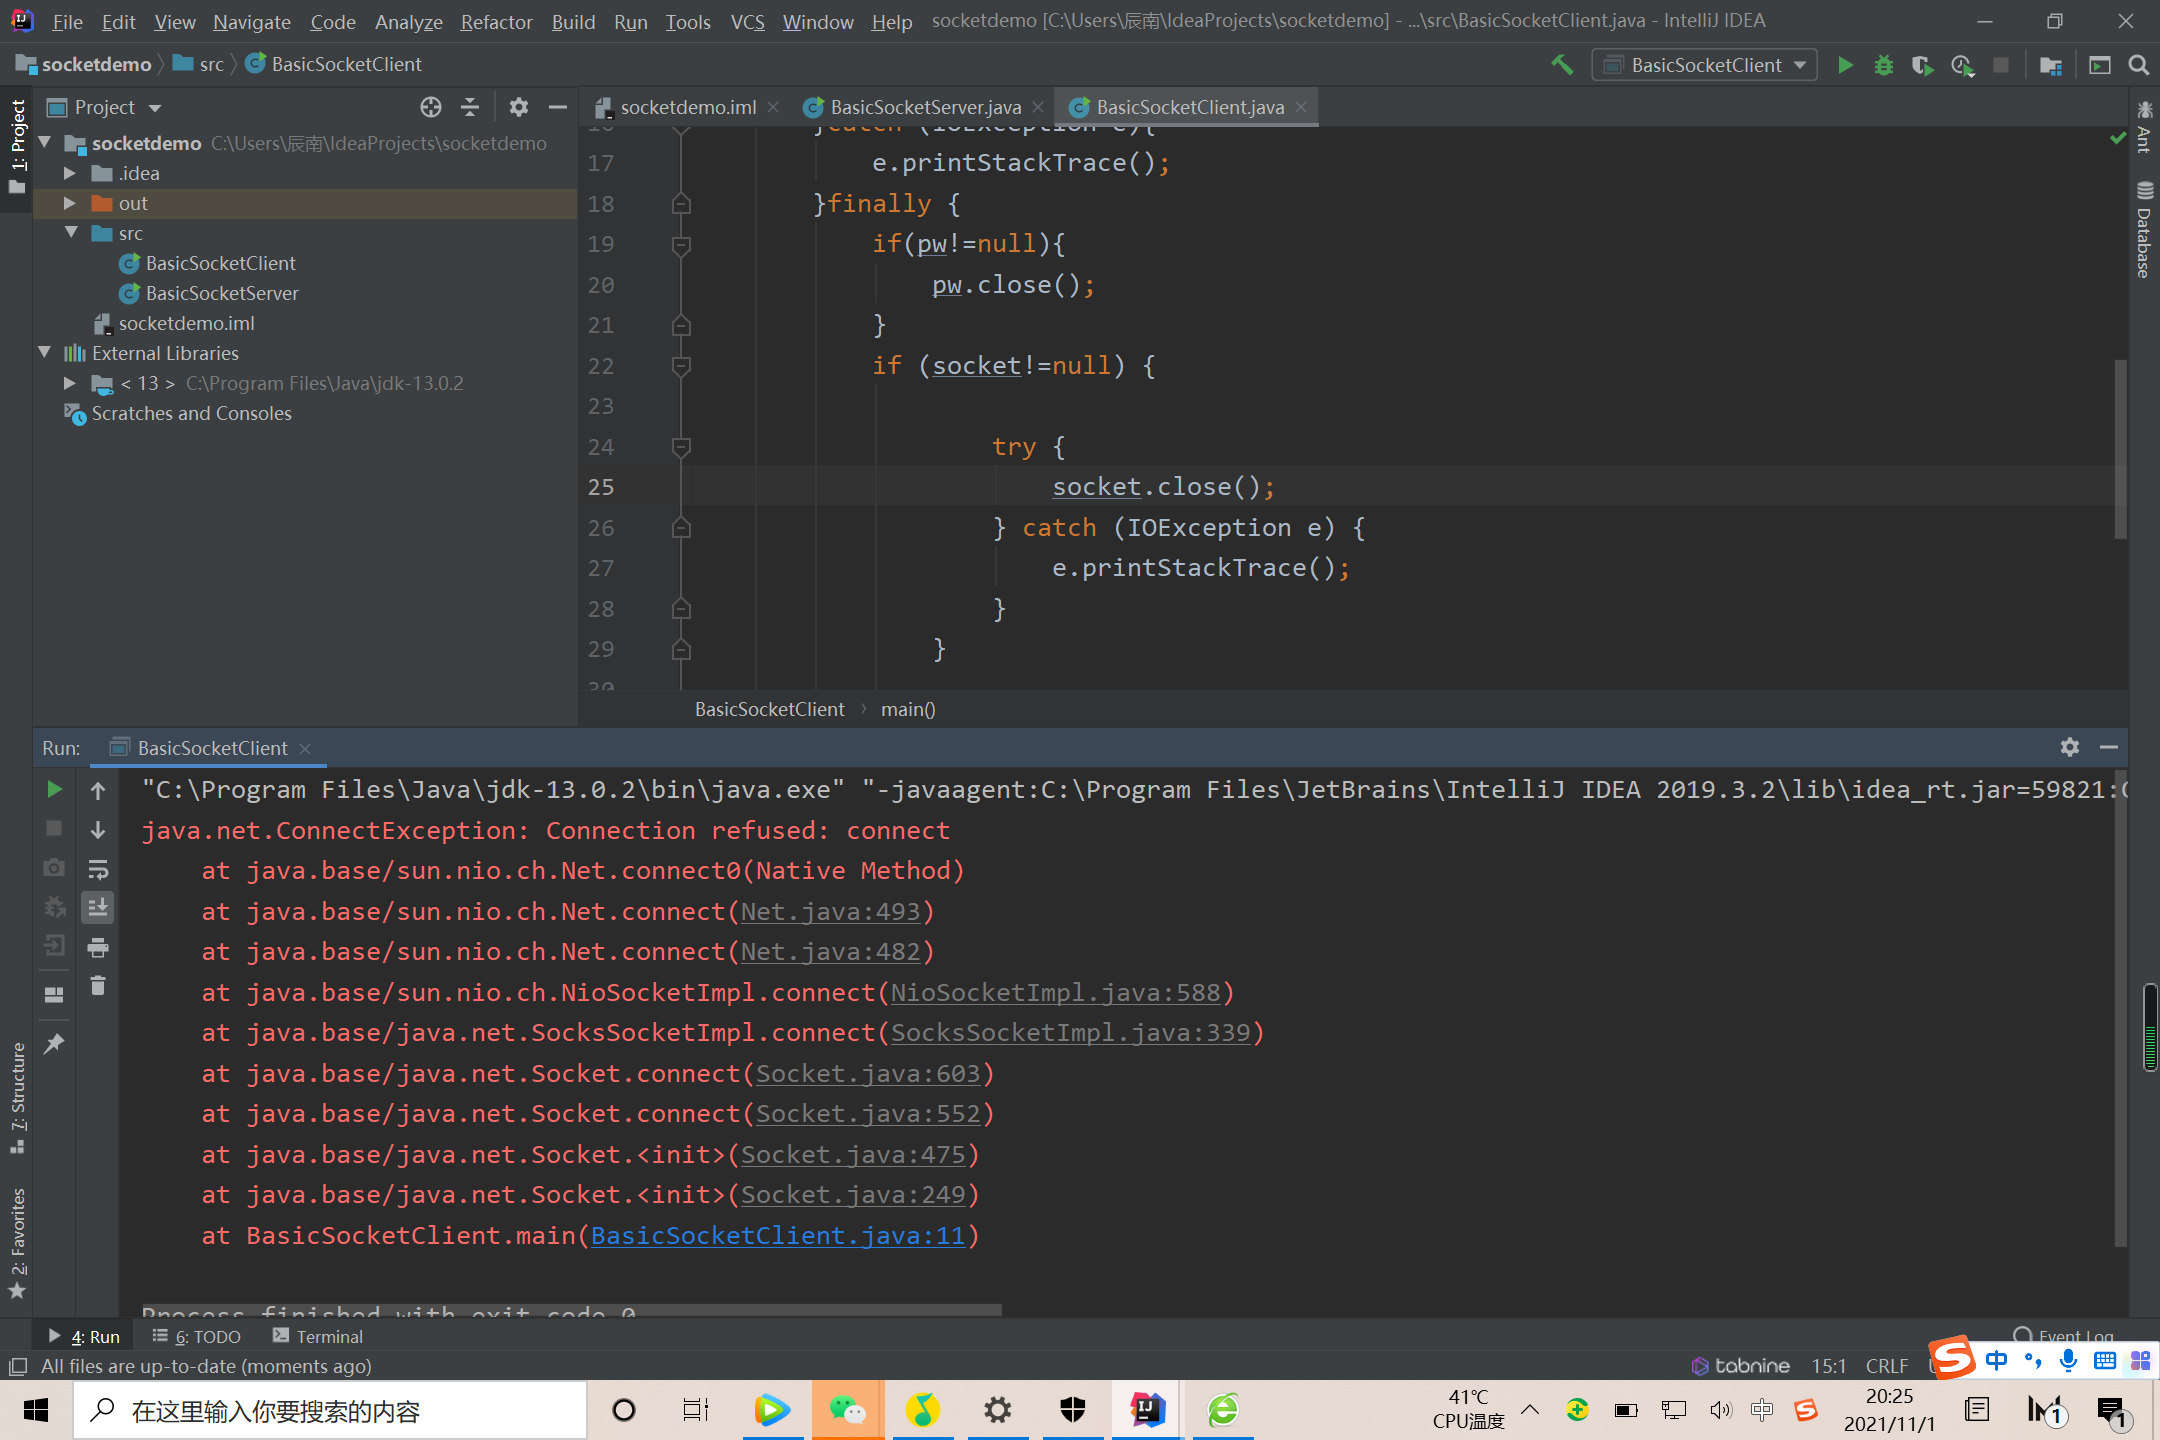Screen dimensions: 2160x1440
Task: Click Search Everywhere magnifier icon
Action: pyautogui.click(x=2139, y=65)
